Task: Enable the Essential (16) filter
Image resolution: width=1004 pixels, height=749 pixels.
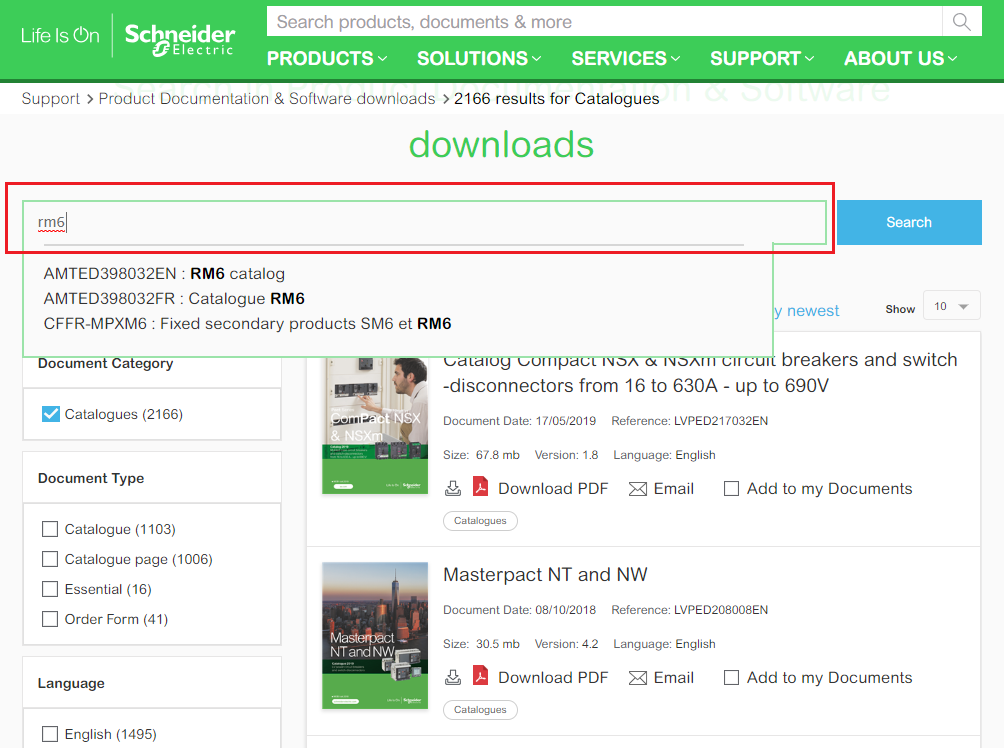Action: pos(50,589)
